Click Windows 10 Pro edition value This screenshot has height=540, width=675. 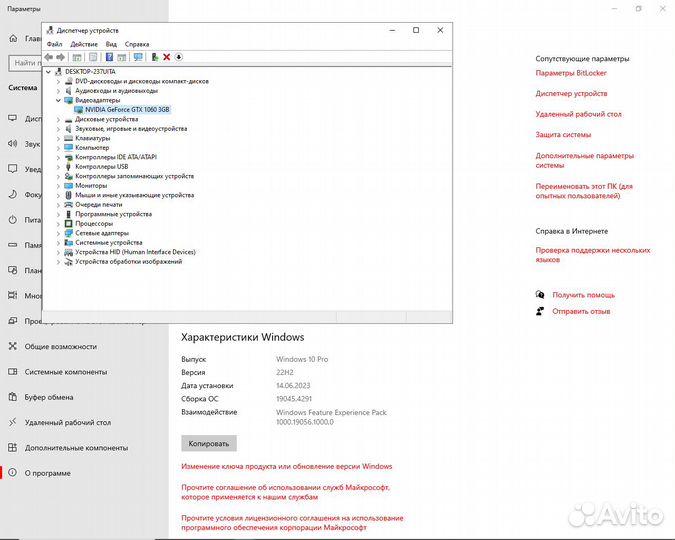(302, 359)
